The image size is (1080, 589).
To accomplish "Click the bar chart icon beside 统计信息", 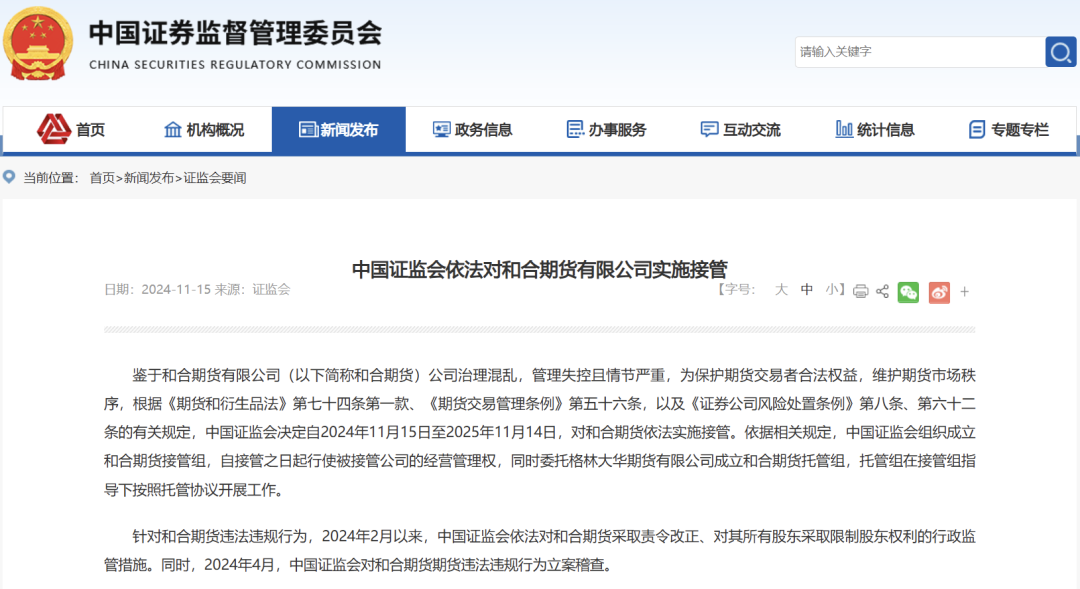I will click(844, 129).
